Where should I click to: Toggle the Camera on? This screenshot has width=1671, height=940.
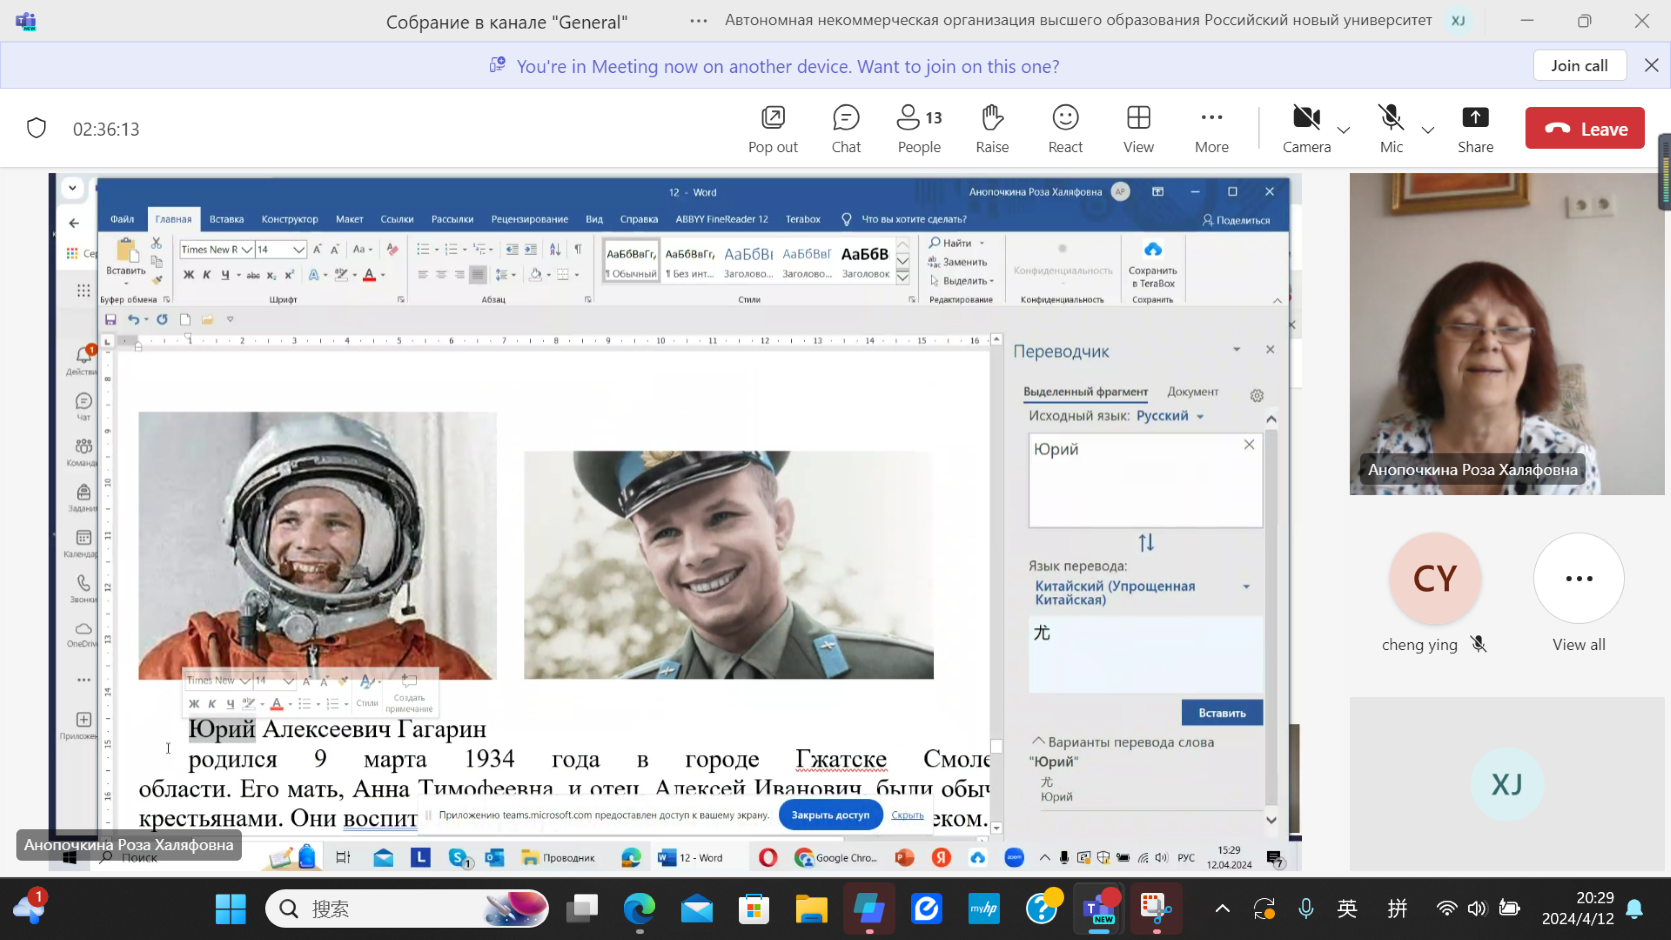[1305, 129]
